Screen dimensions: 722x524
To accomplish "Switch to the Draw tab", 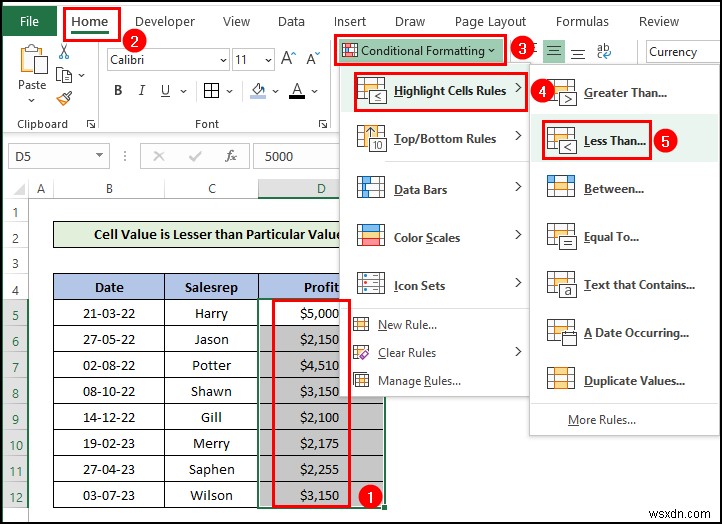I will point(410,22).
